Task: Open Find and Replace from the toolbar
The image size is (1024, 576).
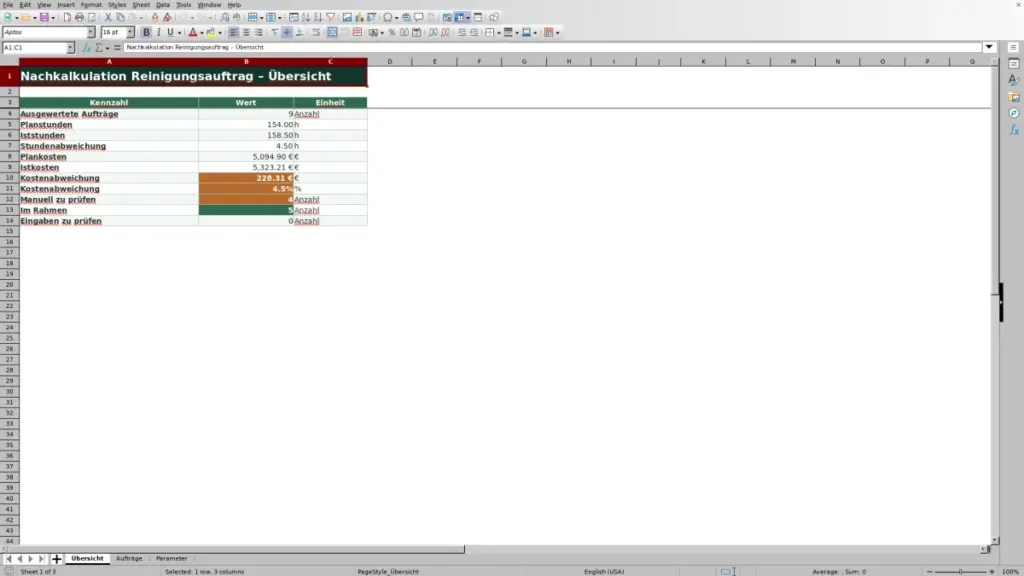Action: (225, 18)
